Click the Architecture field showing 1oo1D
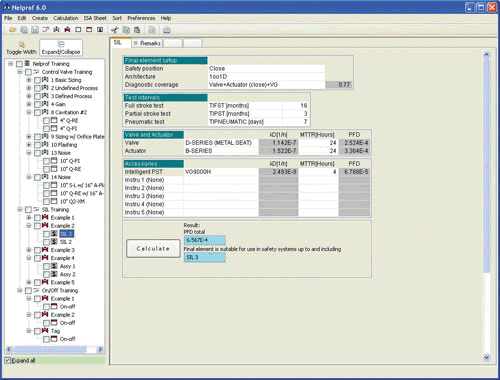500x380 pixels. (x=266, y=76)
